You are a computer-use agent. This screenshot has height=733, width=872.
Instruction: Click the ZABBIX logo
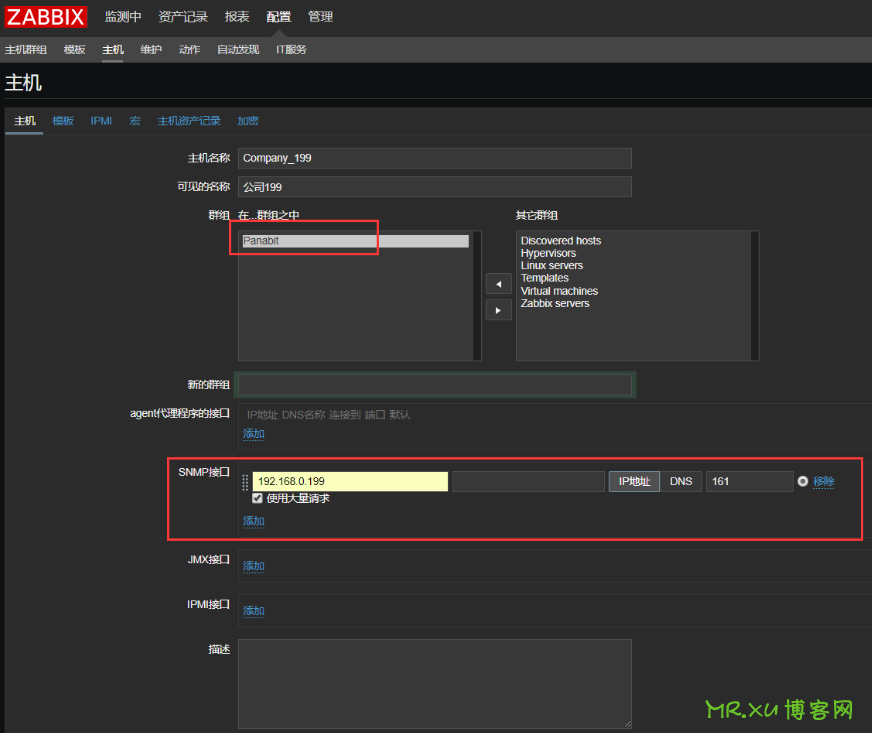(46, 17)
